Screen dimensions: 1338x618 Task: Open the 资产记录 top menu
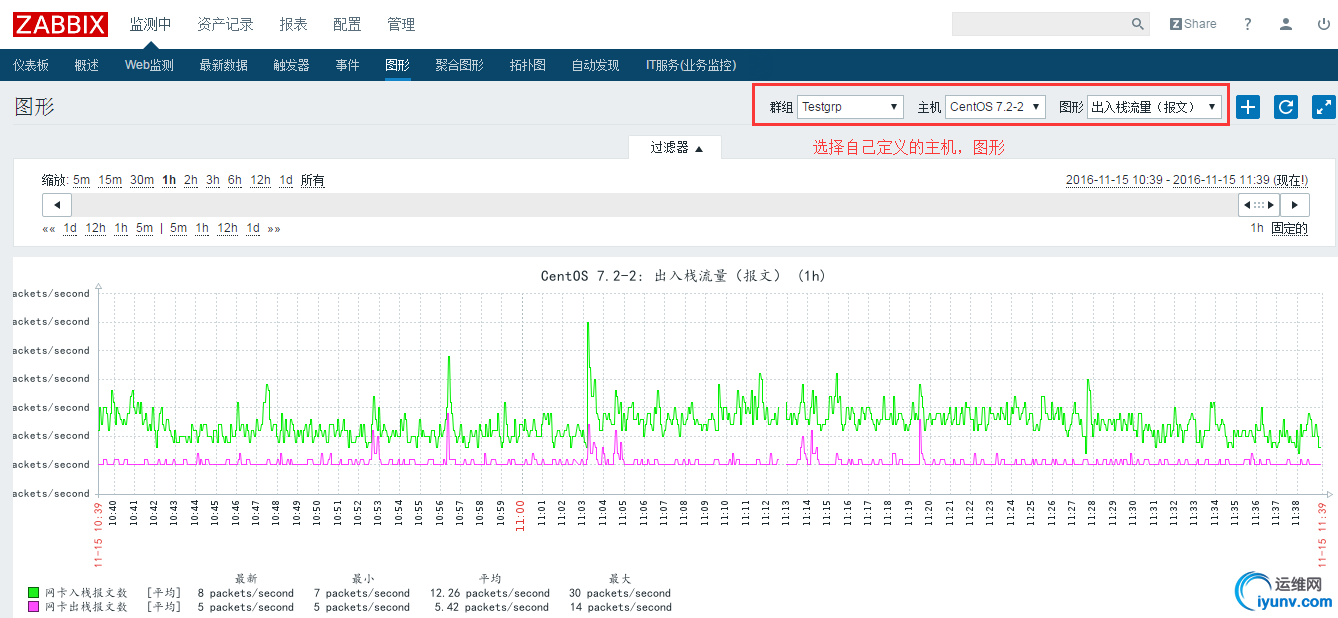[x=225, y=24]
